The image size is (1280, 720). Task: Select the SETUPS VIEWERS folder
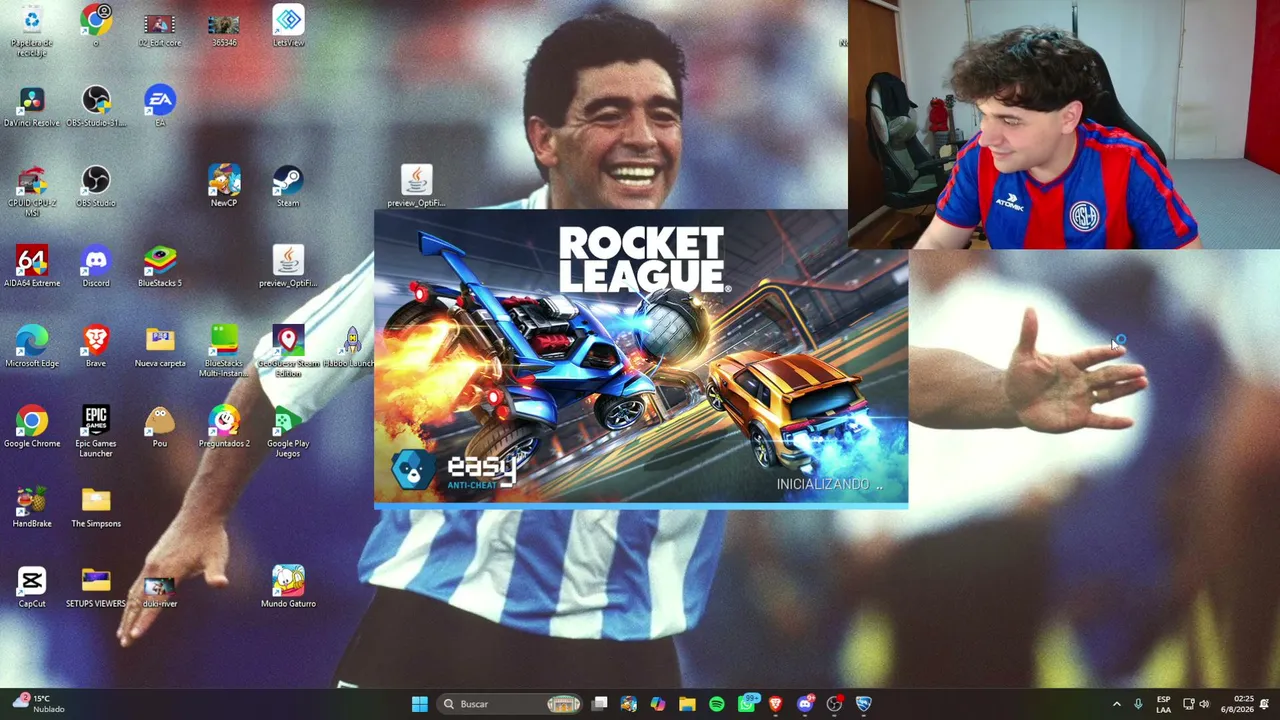tap(96, 587)
